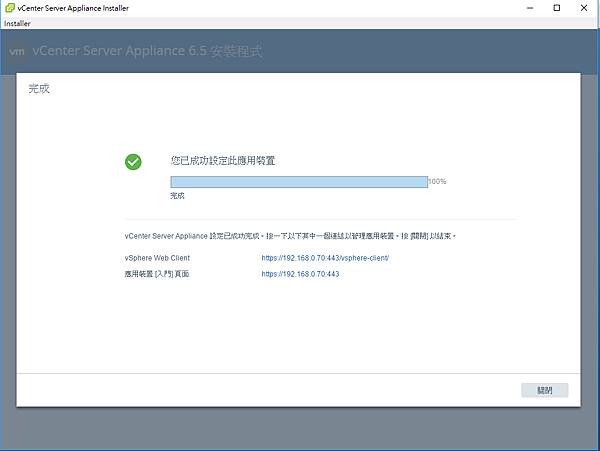
Task: Click the 應用裝置 [入門] 頁面 label
Action: click(157, 274)
